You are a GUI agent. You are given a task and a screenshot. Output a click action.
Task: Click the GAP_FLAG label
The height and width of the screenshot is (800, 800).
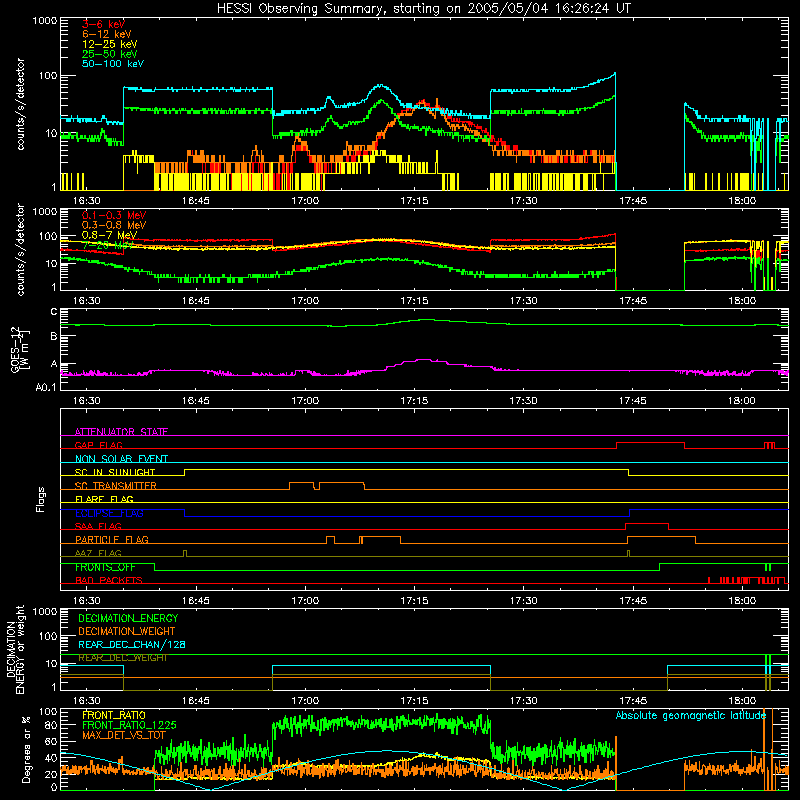[x=98, y=445]
